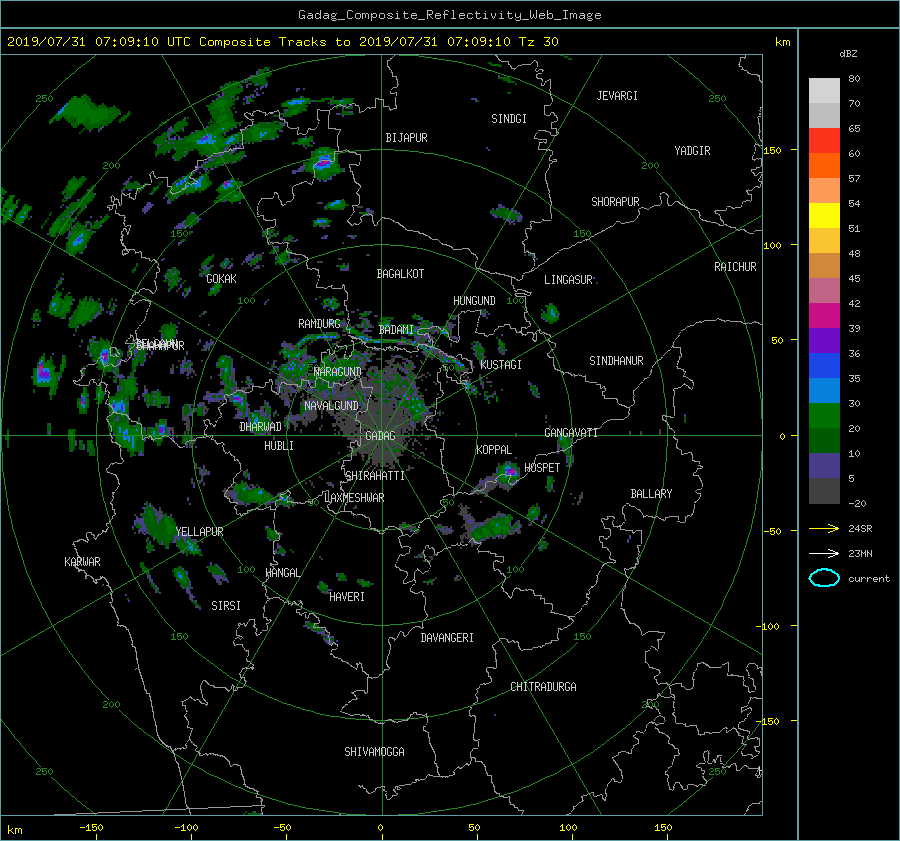
Task: Click the storm cell near HOSPET
Action: click(509, 472)
